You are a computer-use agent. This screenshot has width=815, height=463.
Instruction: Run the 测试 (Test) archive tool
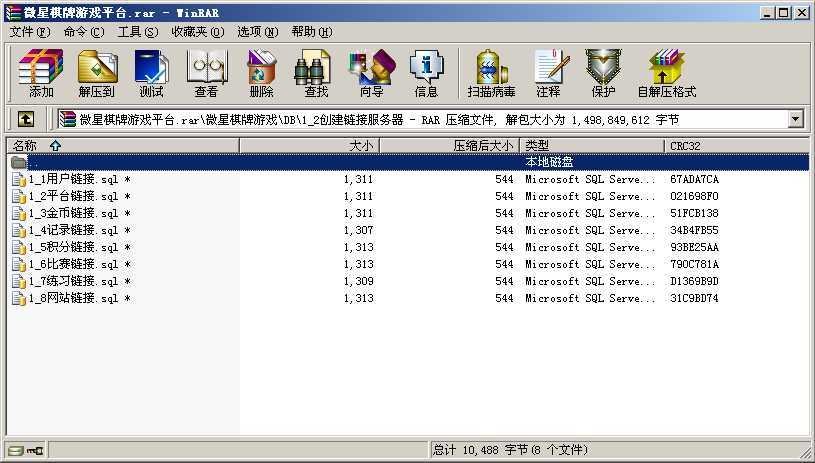(x=151, y=73)
